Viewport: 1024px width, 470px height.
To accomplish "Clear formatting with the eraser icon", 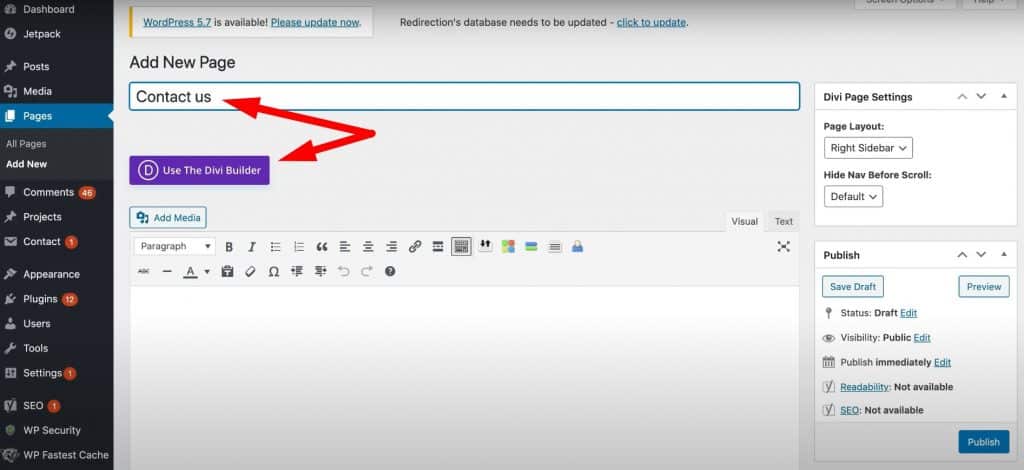I will pos(250,271).
